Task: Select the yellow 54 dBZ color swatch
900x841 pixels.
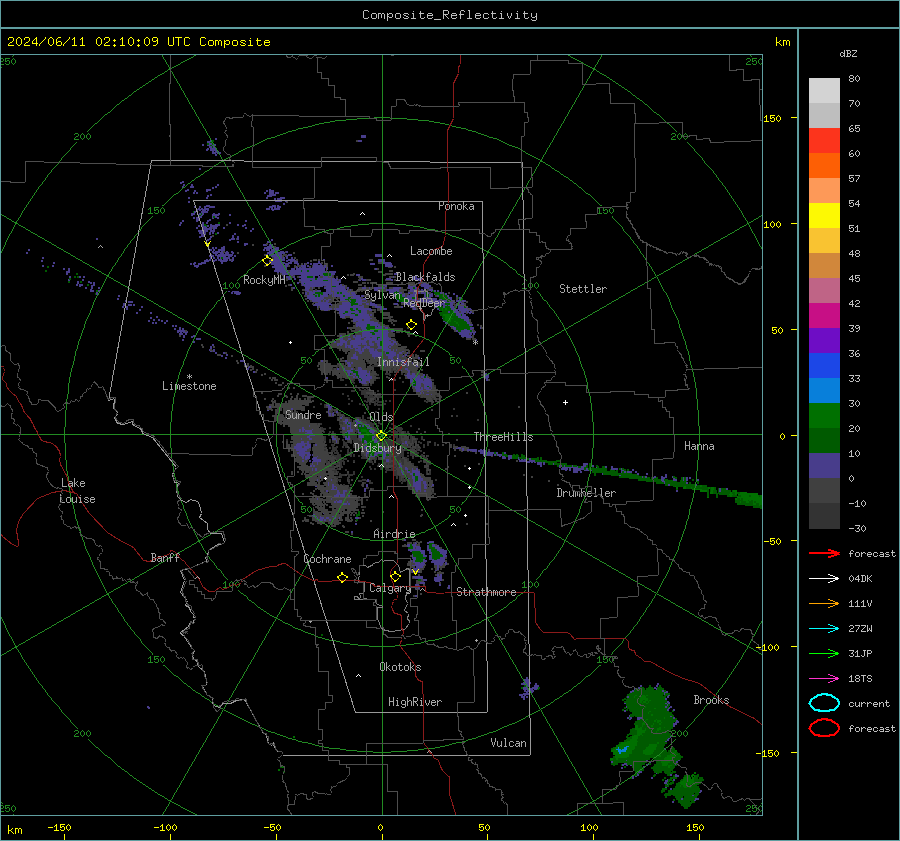Action: point(824,215)
